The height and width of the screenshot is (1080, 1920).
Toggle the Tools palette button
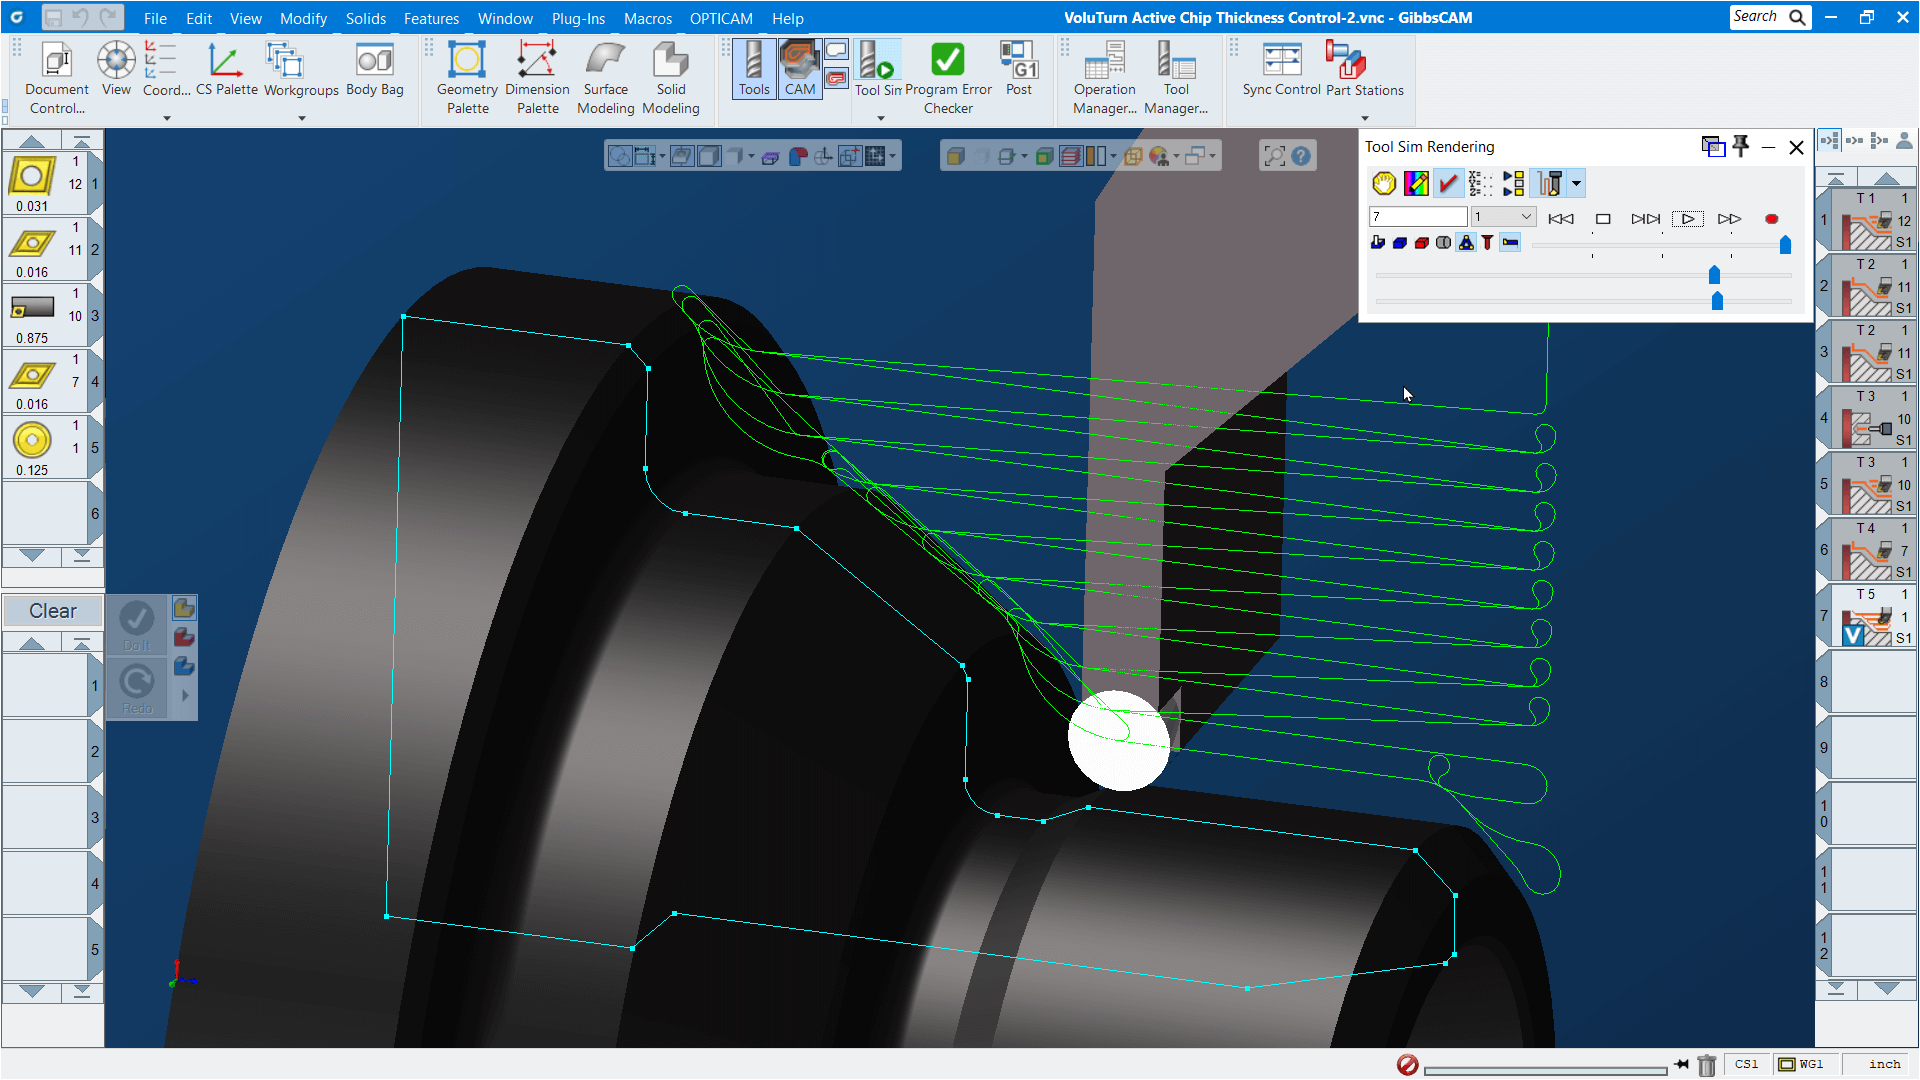tap(754, 68)
